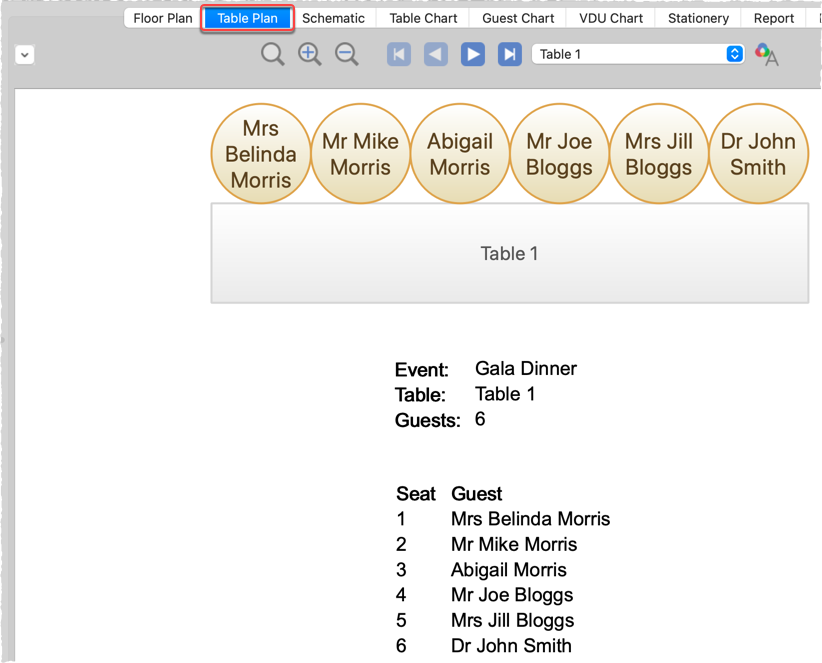Image resolution: width=822 pixels, height=663 pixels.
Task: Open the Report view
Action: pyautogui.click(x=773, y=17)
